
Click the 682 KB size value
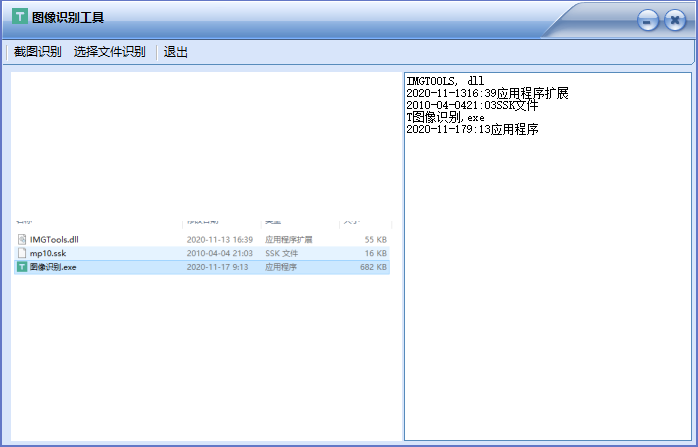pyautogui.click(x=373, y=268)
